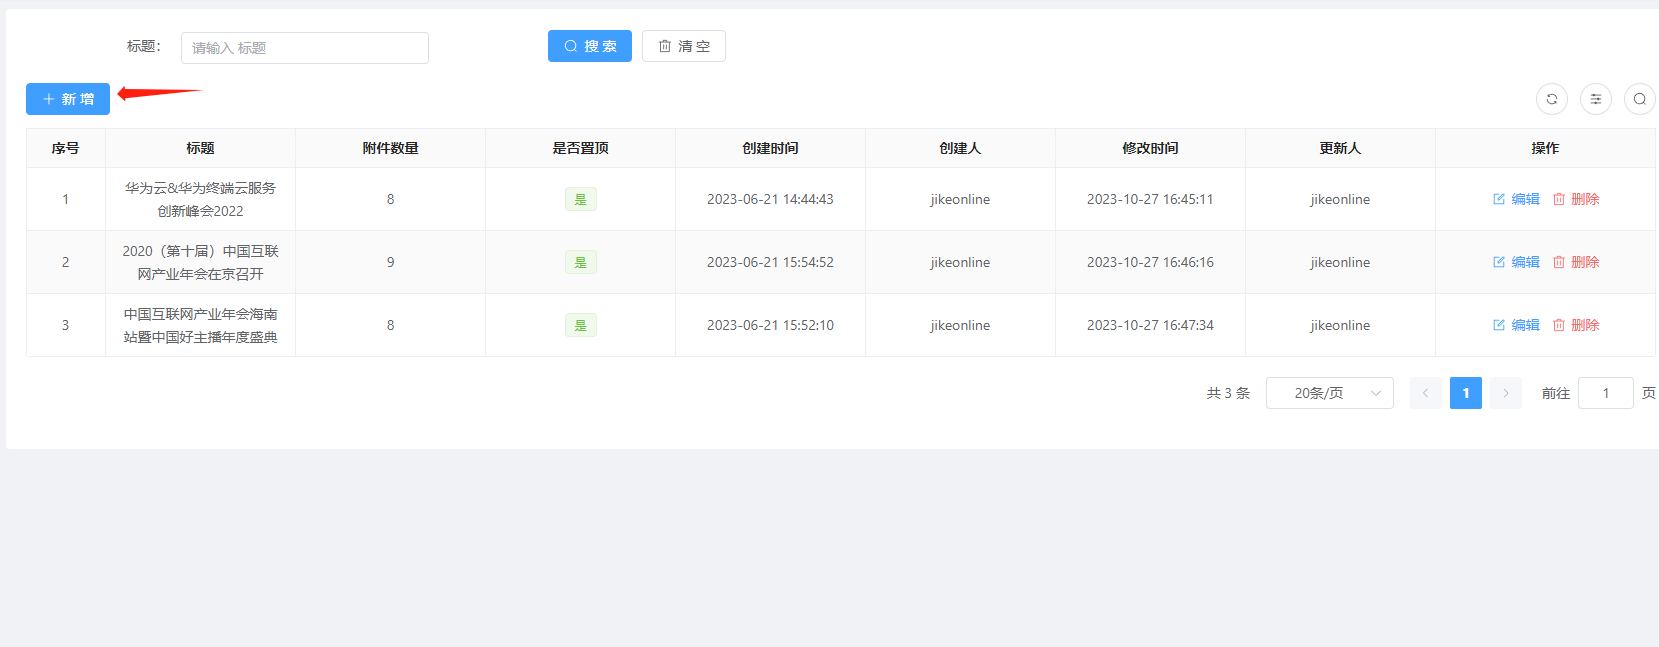
Task: Click the 是 pinned tag in row 1
Action: point(580,199)
